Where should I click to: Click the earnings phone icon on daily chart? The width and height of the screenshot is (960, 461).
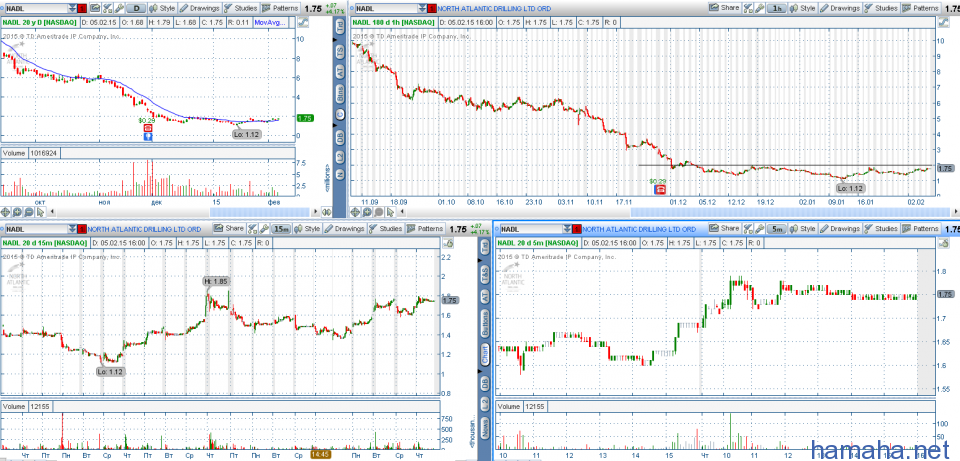click(148, 129)
